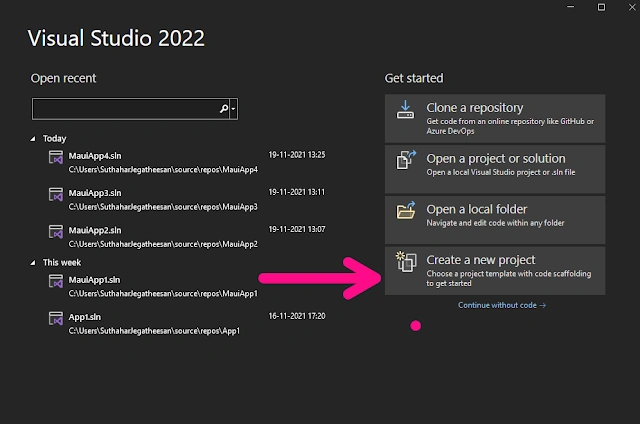Click the solution icon beside MauiApp1.sln

56,281
